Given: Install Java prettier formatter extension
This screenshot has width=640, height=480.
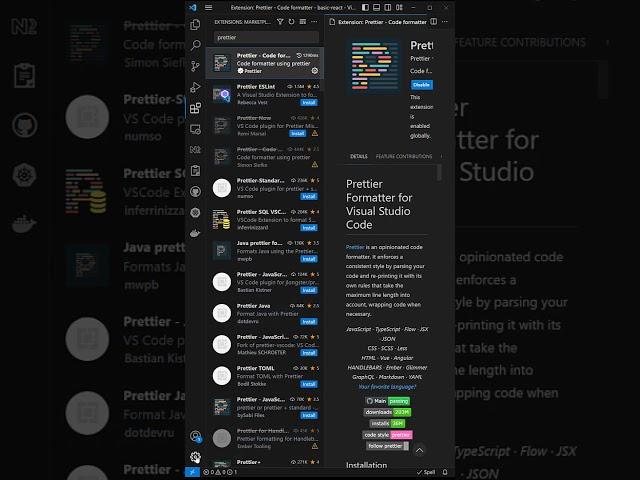Looking at the screenshot, I should tap(309, 259).
